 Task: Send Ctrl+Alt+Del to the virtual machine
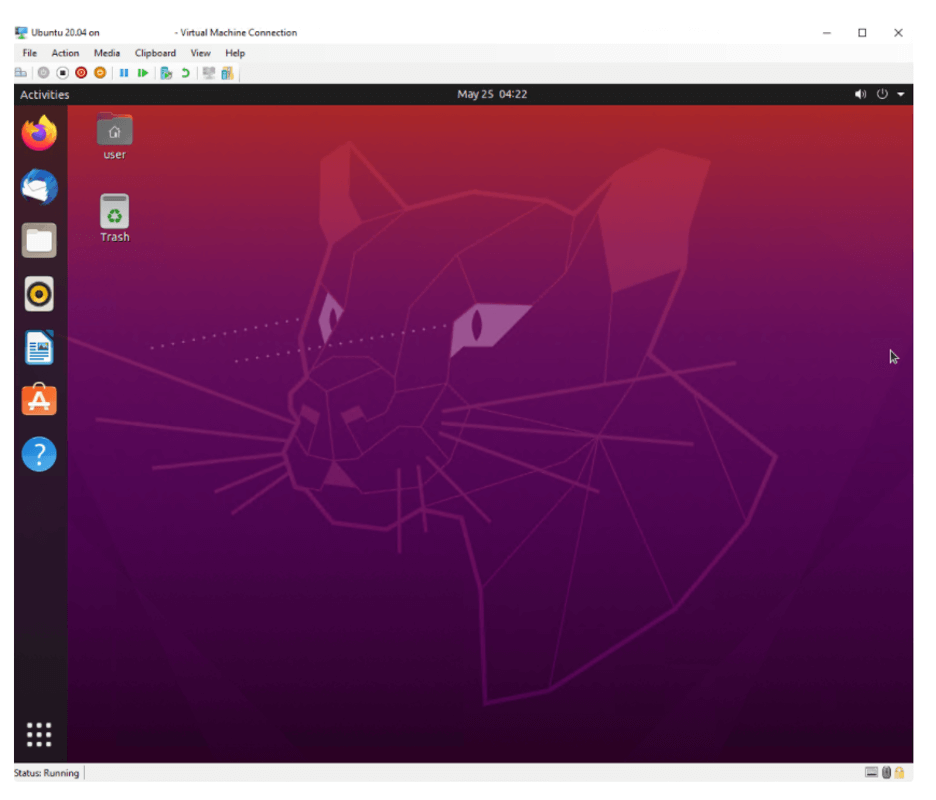click(20, 72)
